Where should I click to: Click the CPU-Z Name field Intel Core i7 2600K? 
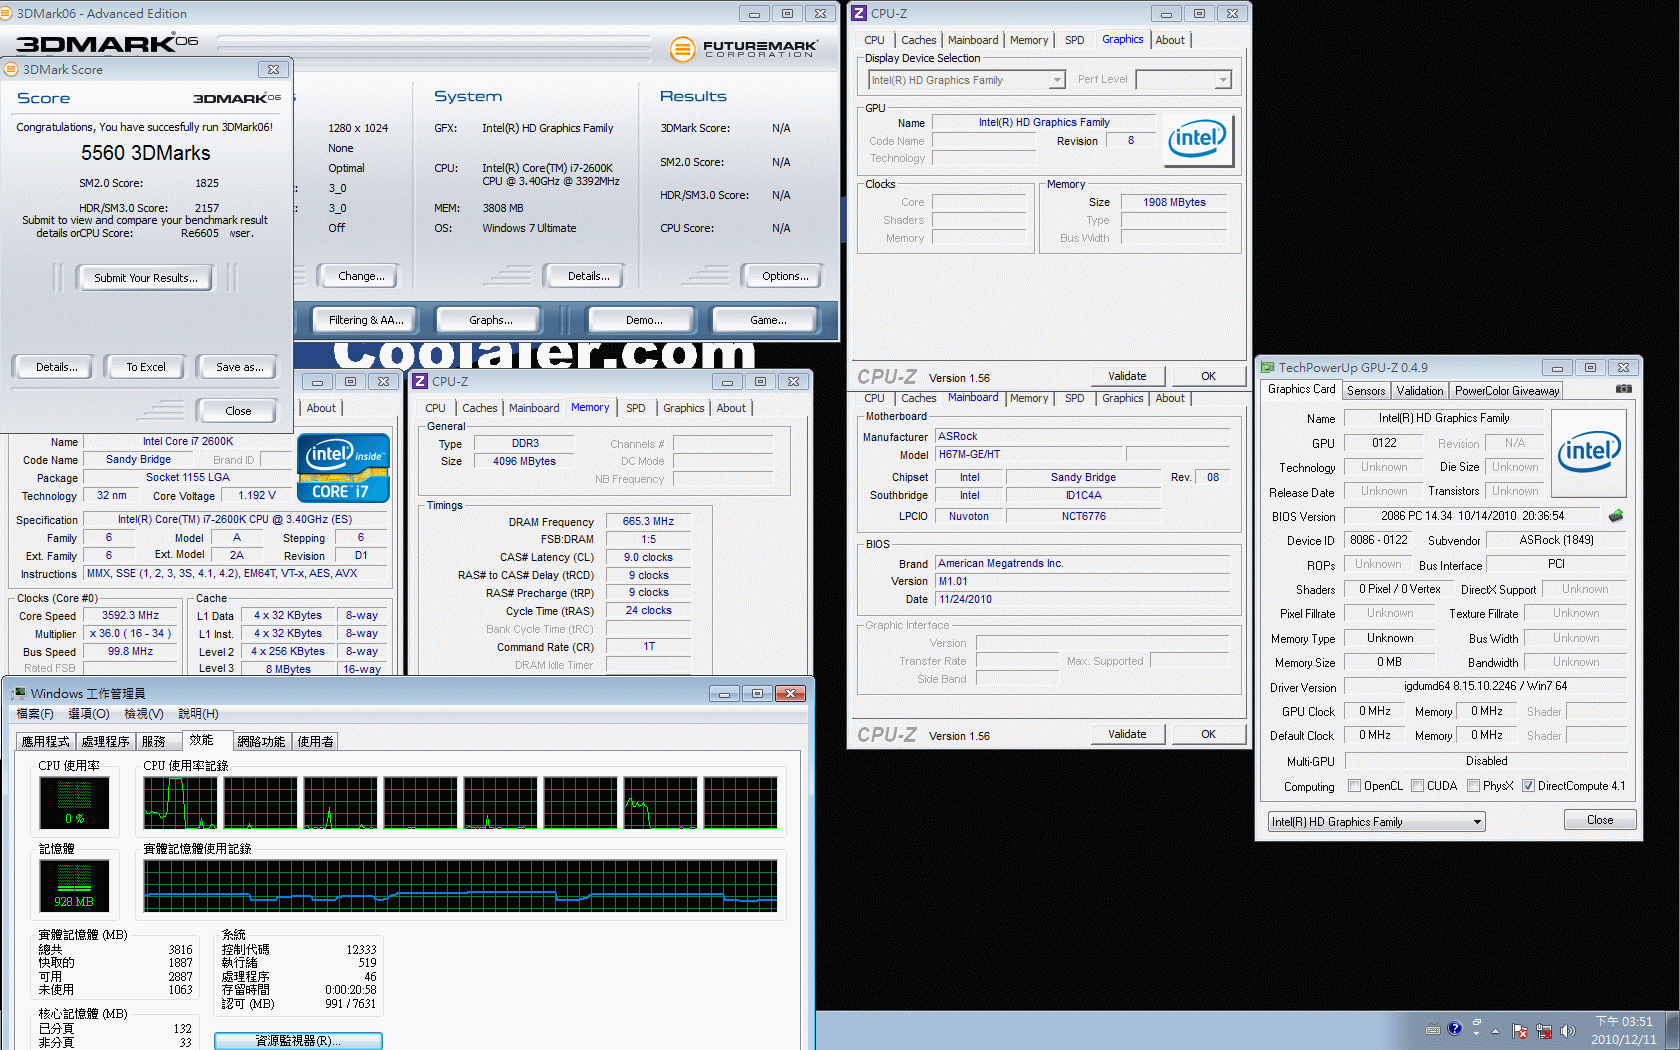point(187,441)
